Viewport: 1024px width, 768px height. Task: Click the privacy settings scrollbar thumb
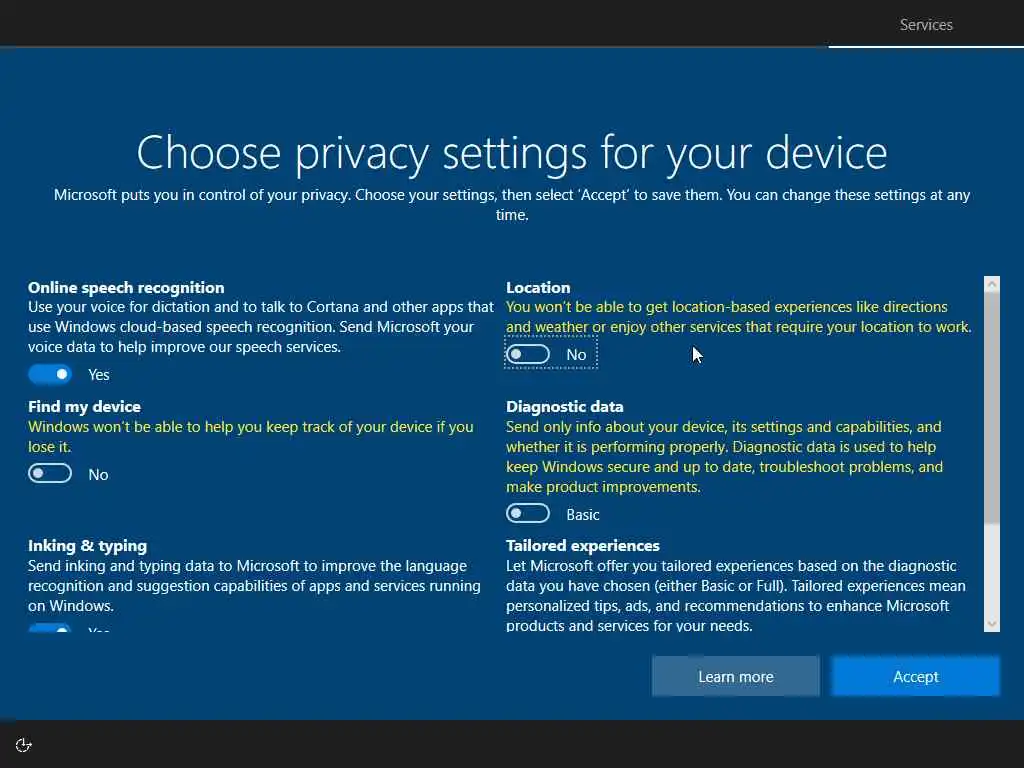coord(992,408)
